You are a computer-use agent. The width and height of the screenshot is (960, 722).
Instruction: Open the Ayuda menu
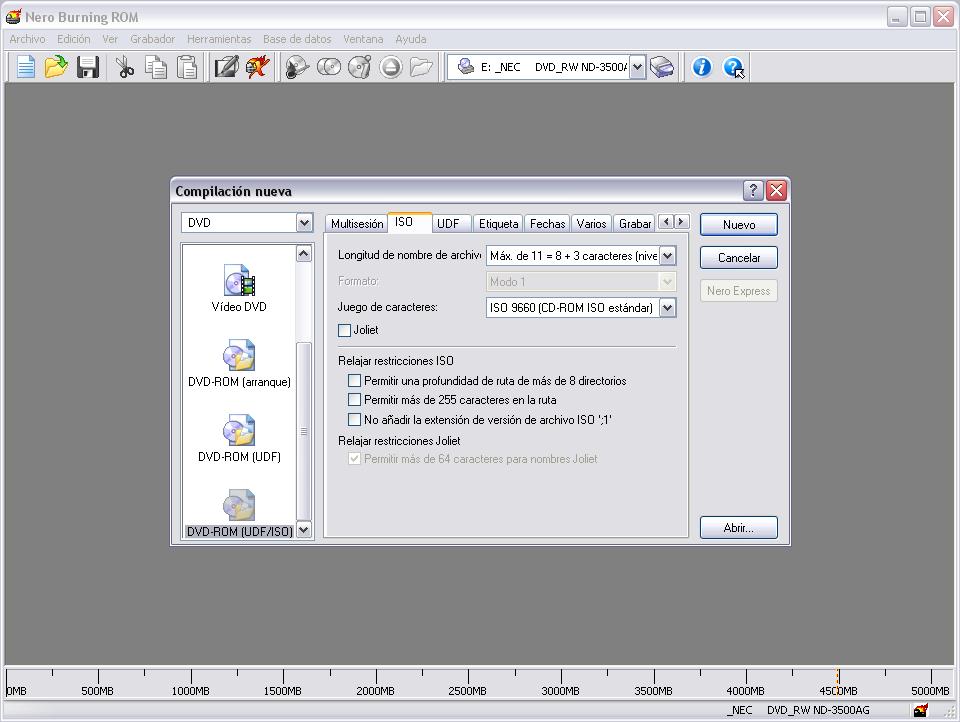(411, 39)
